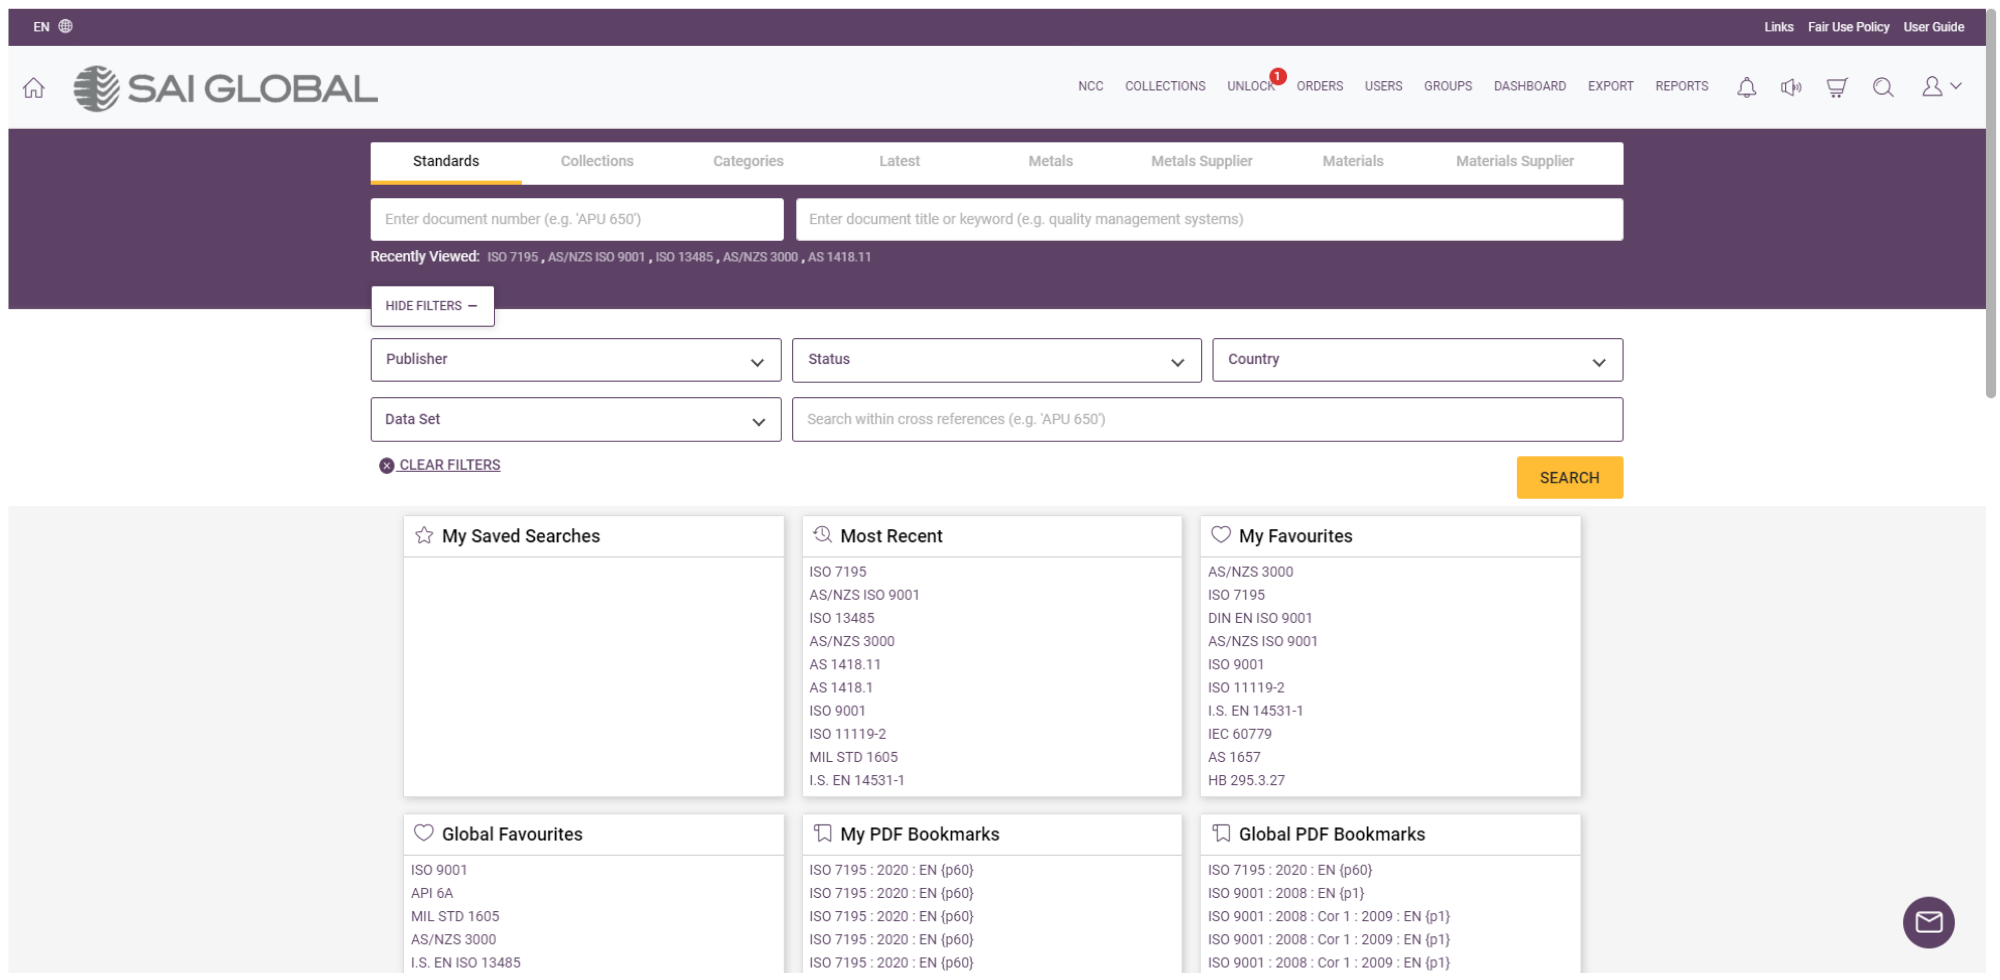Screen dimensions: 2000x980
Task: Open MIL STD 1605 in Most Recent
Action: (x=853, y=757)
